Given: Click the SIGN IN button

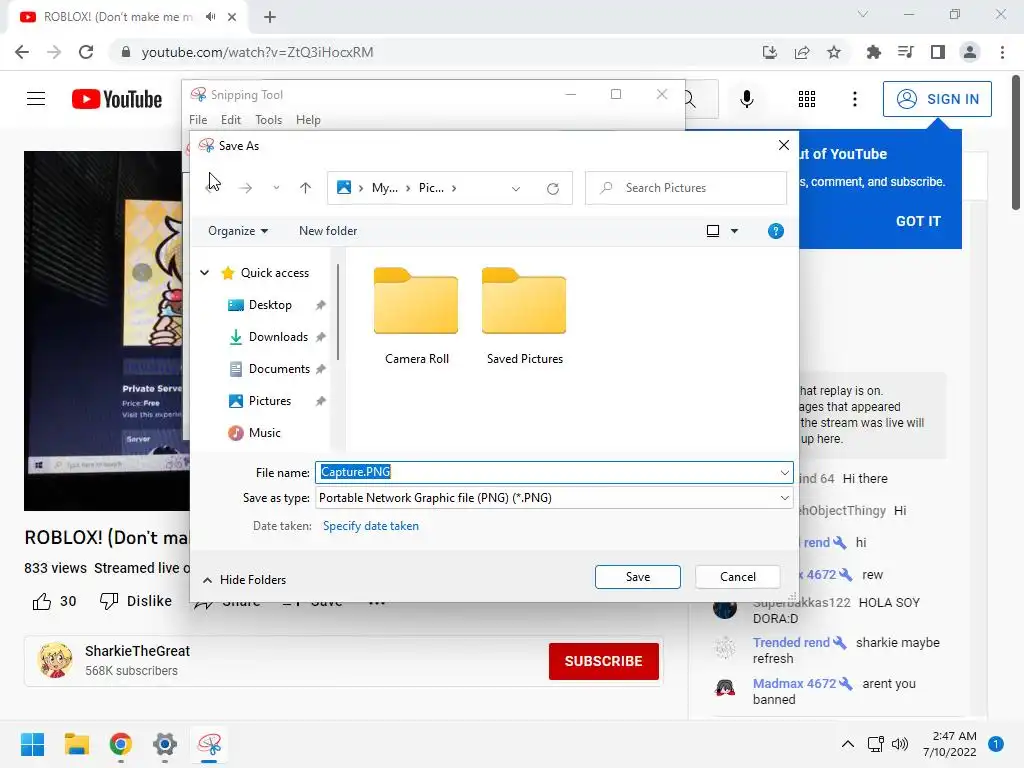Looking at the screenshot, I should tap(937, 99).
